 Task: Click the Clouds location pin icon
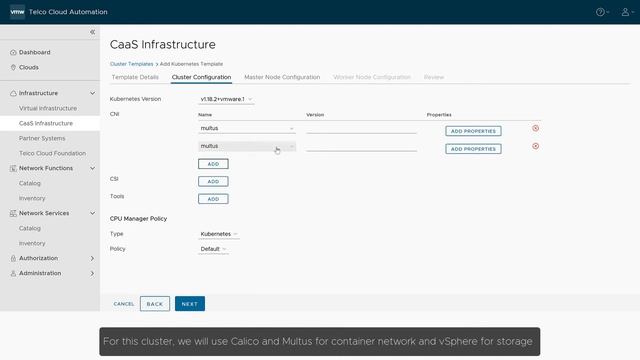click(13, 67)
